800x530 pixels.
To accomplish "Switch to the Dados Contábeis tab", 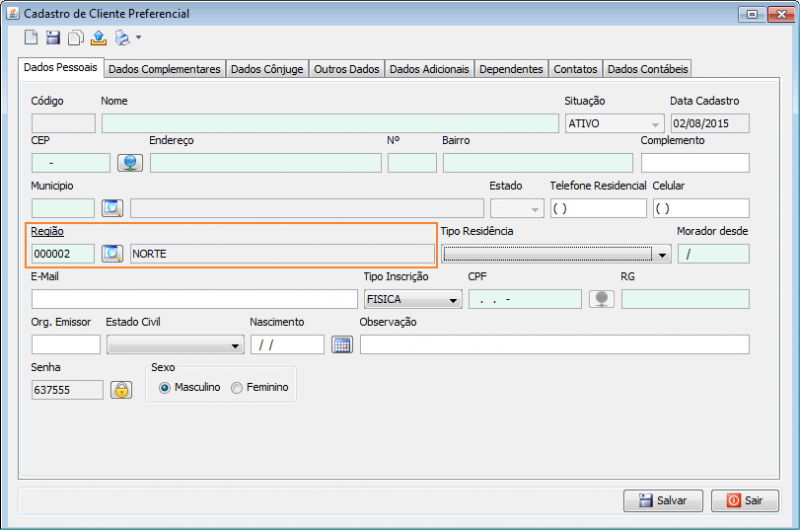I will point(647,69).
